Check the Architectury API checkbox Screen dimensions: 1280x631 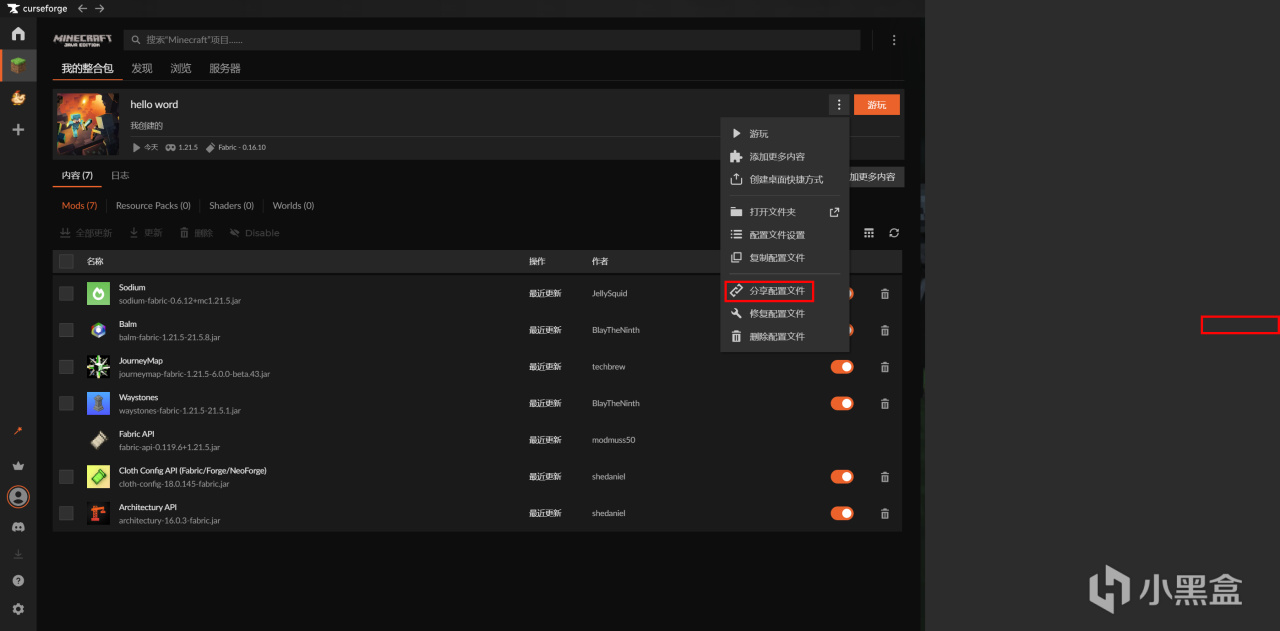coord(66,513)
